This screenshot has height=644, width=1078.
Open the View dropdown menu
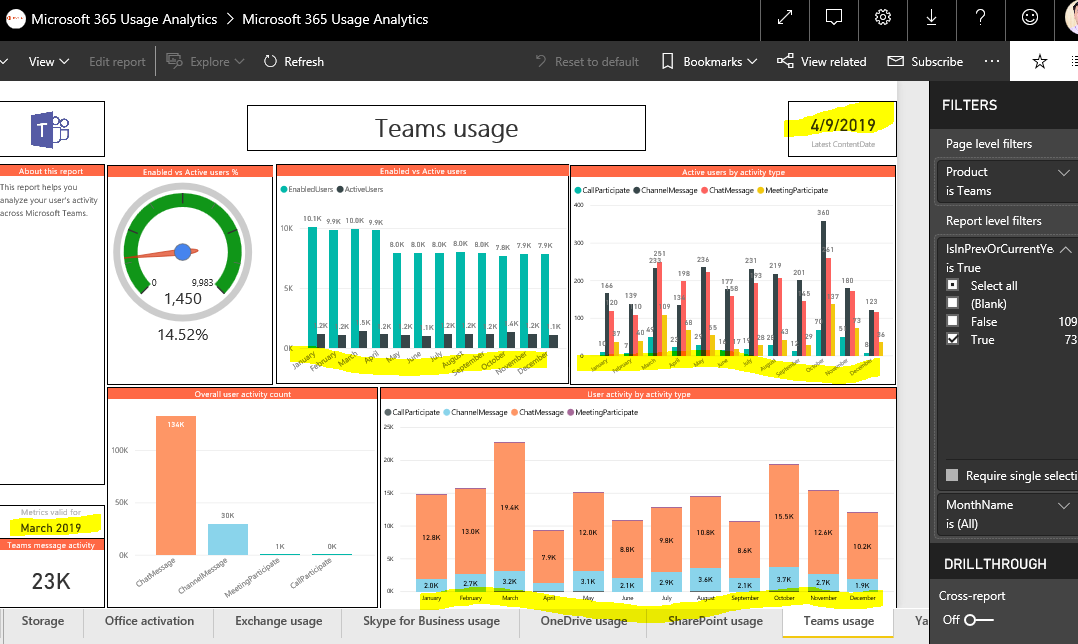[48, 61]
